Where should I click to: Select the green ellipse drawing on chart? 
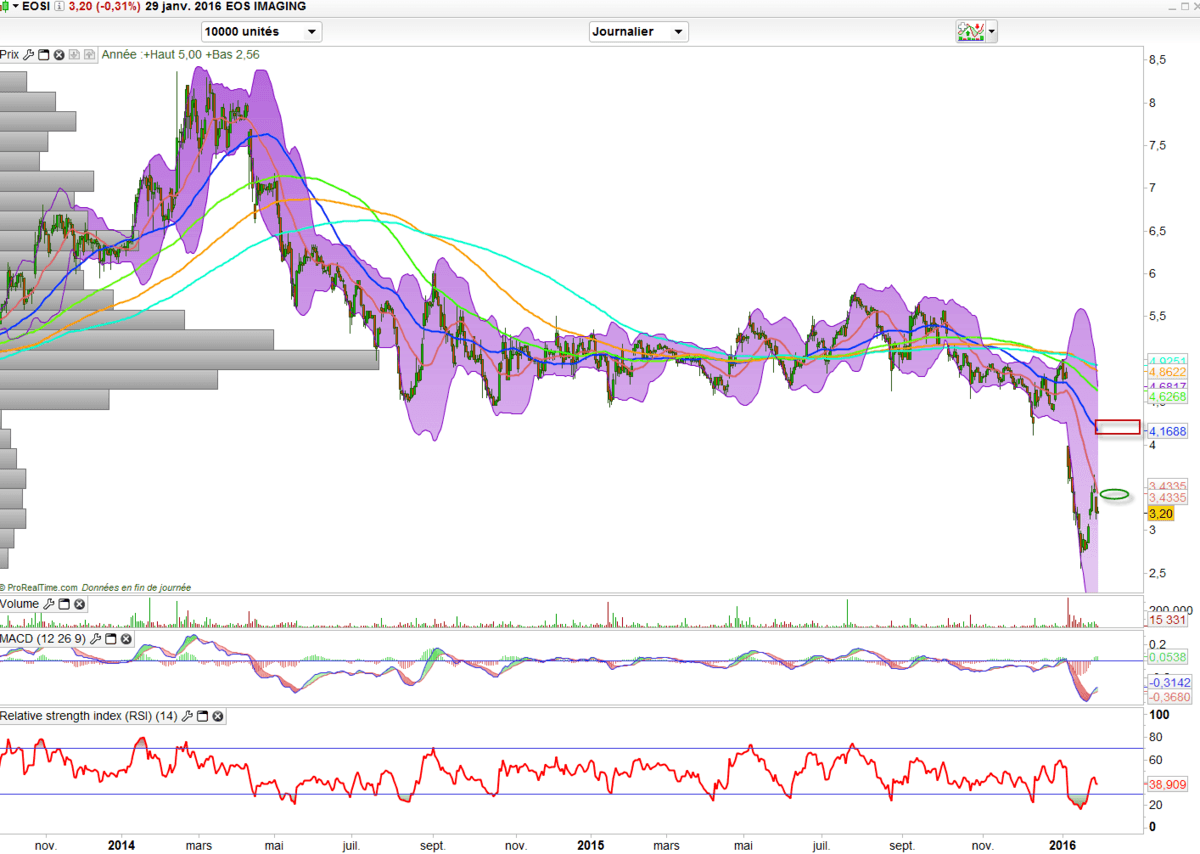(1115, 494)
